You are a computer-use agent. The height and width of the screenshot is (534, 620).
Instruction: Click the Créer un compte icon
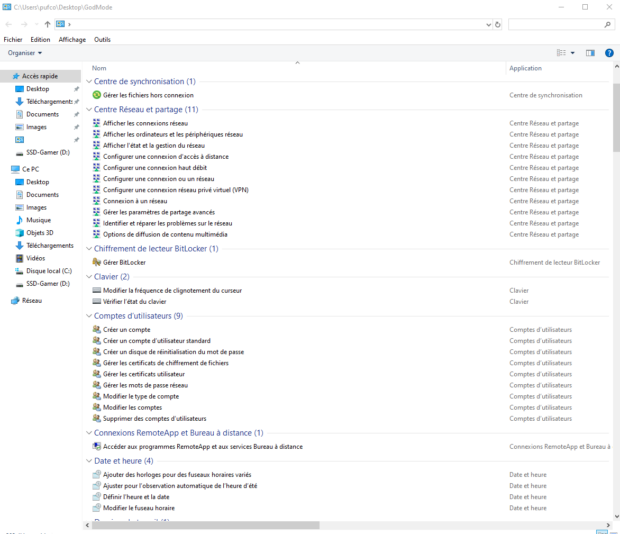[97, 329]
